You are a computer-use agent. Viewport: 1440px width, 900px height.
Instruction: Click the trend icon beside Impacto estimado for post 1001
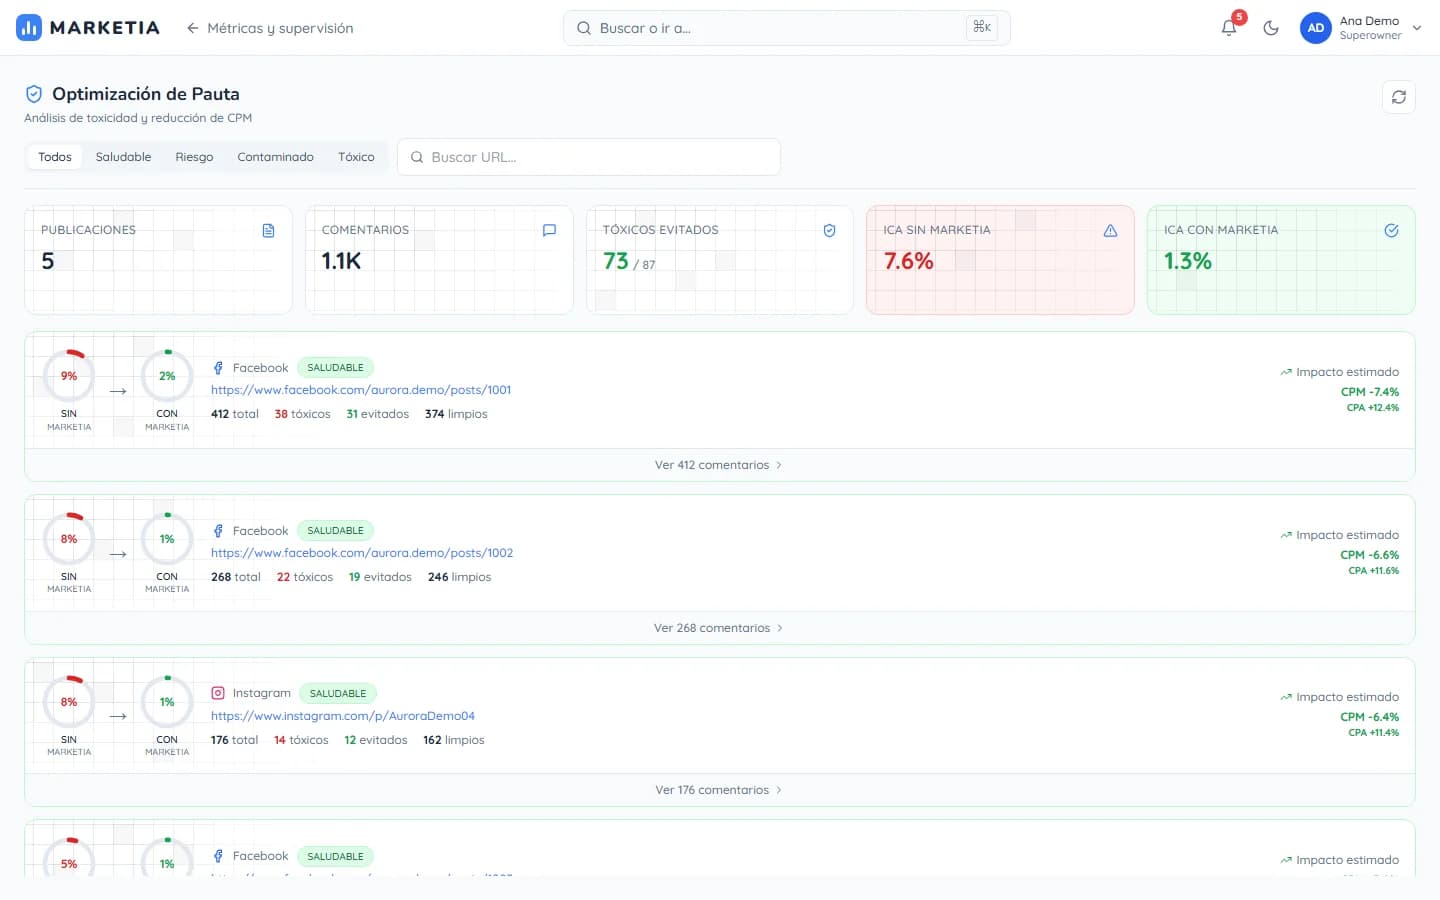[x=1286, y=372]
